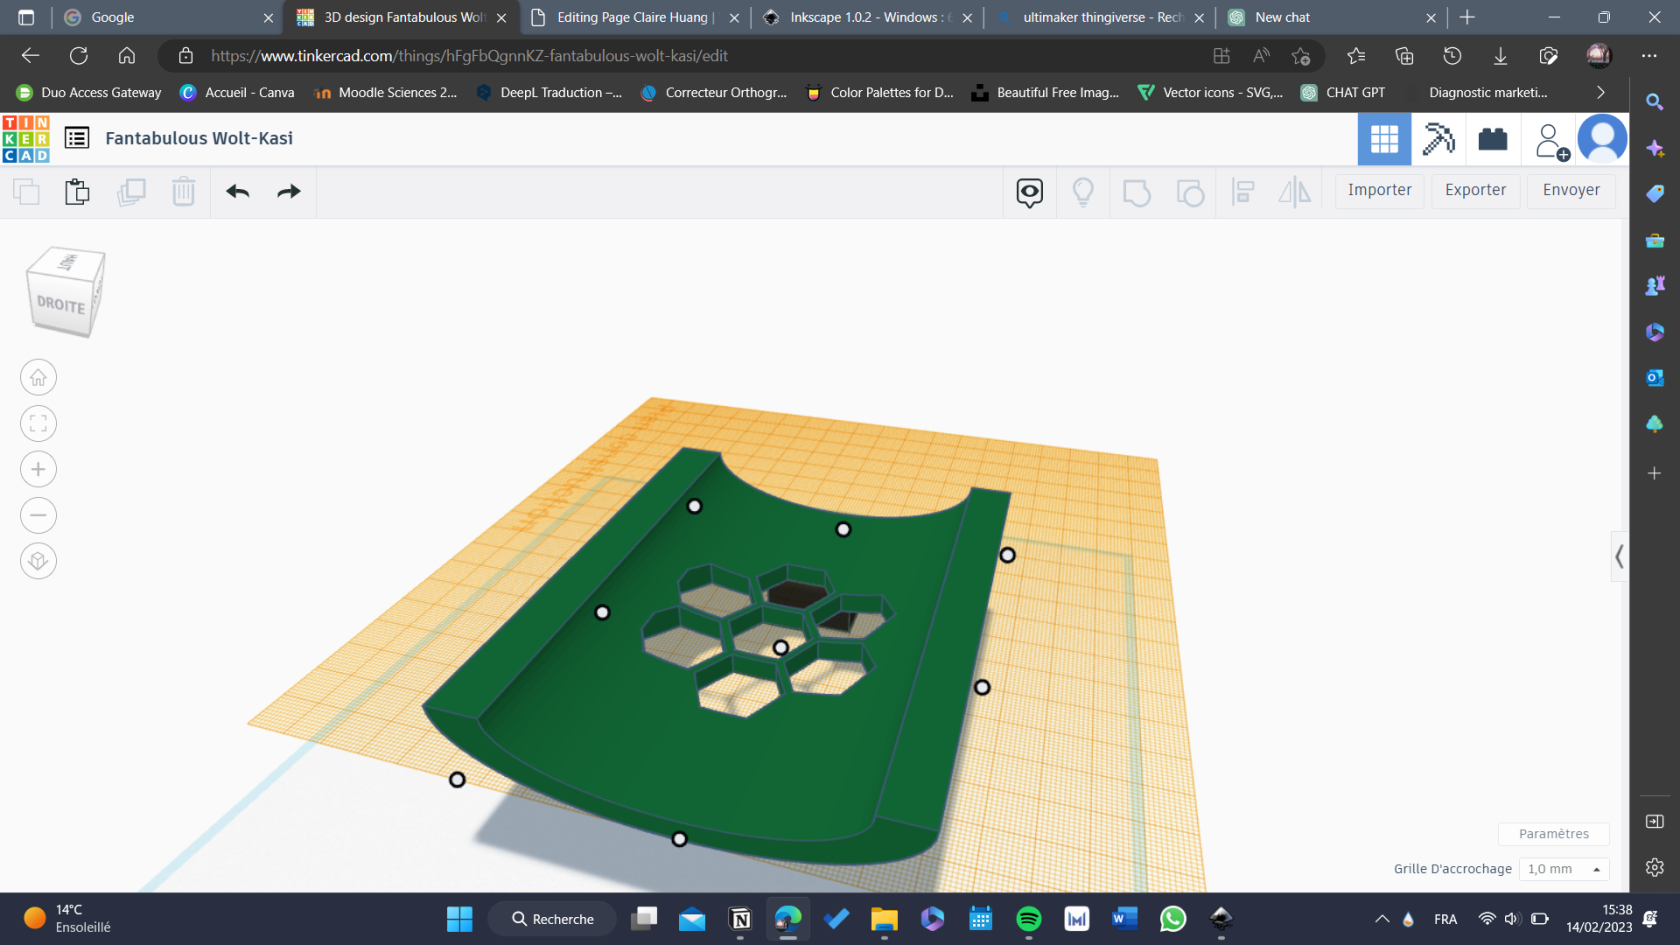Zoom out with the minus button

[x=38, y=515]
